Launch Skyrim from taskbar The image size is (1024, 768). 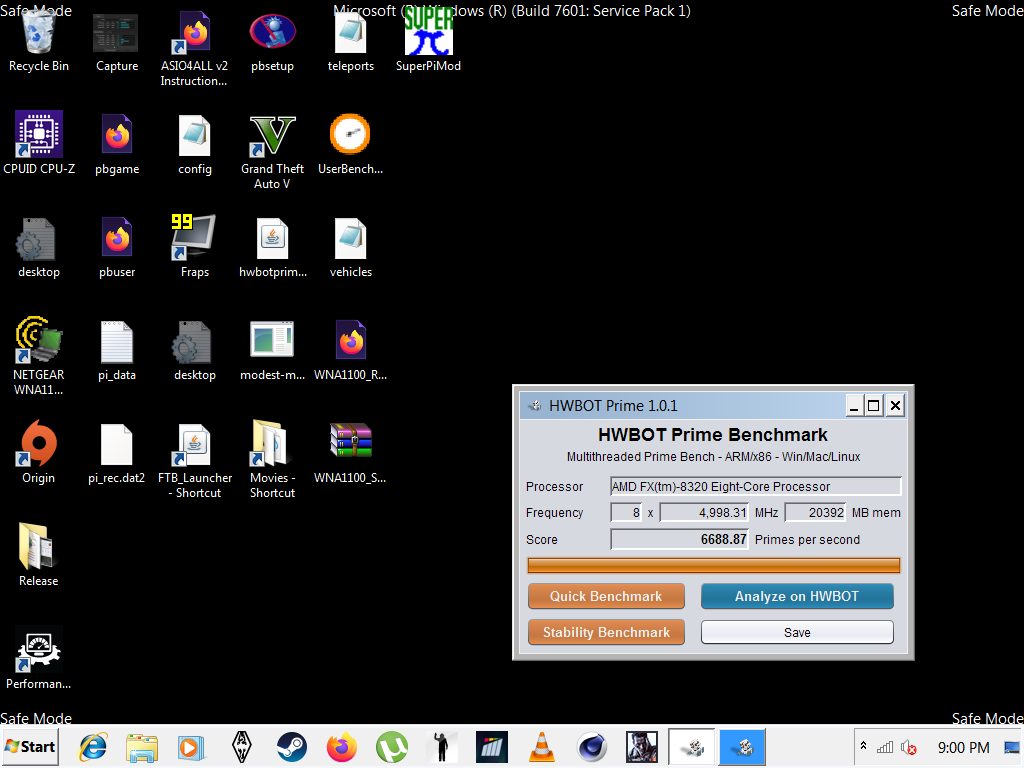point(242,747)
